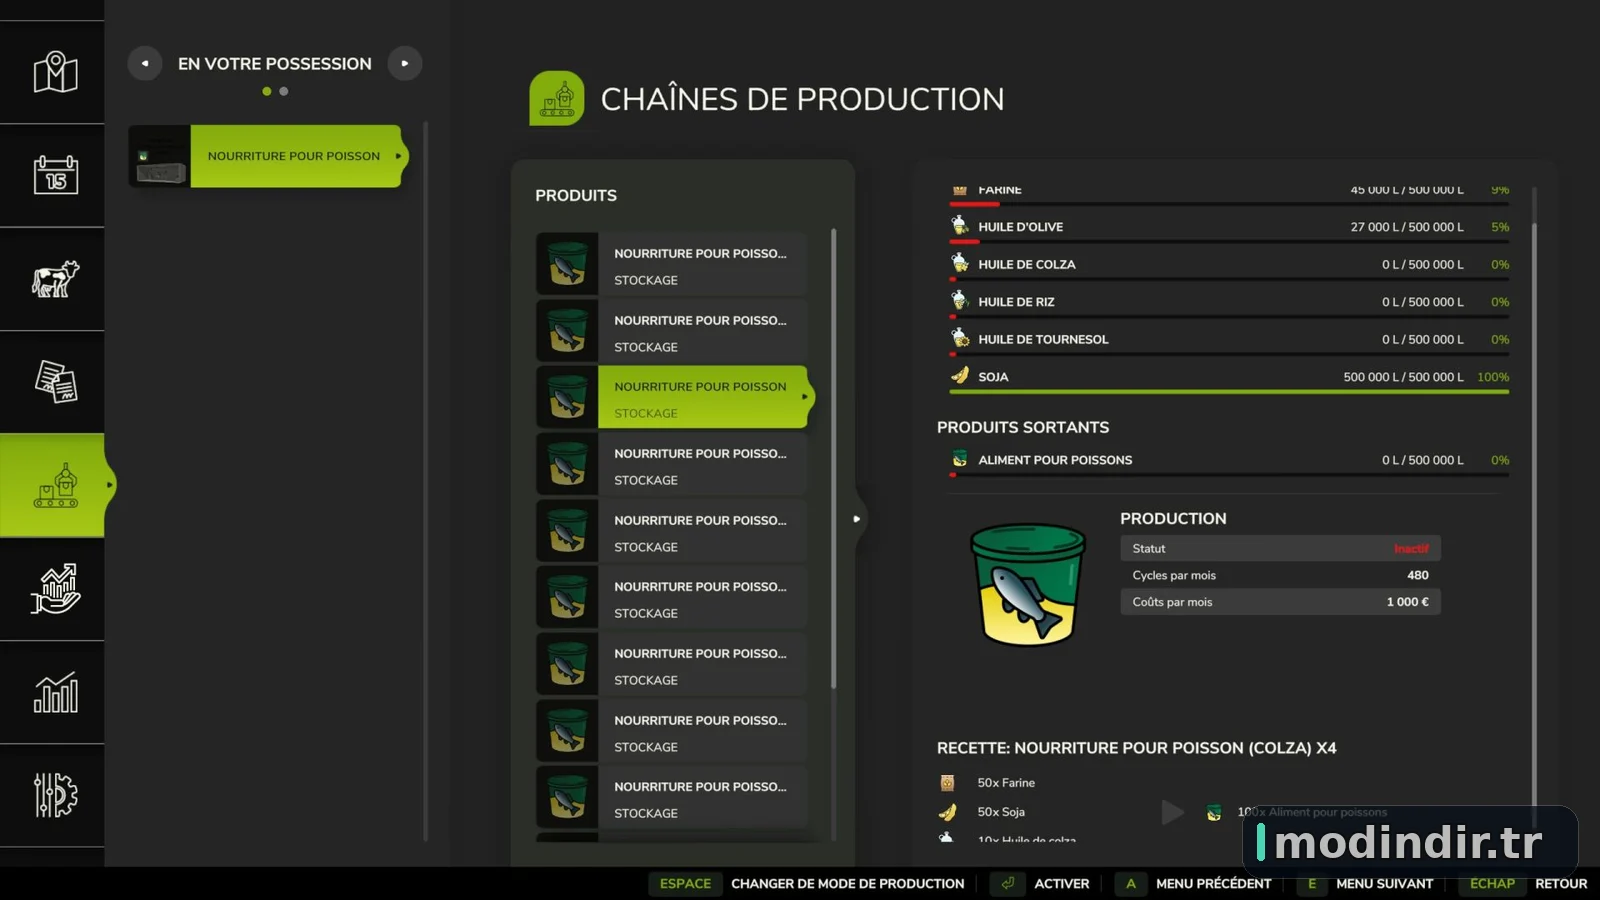
Task: Select Nourriture pour poisson production facility
Action: [x=270, y=156]
